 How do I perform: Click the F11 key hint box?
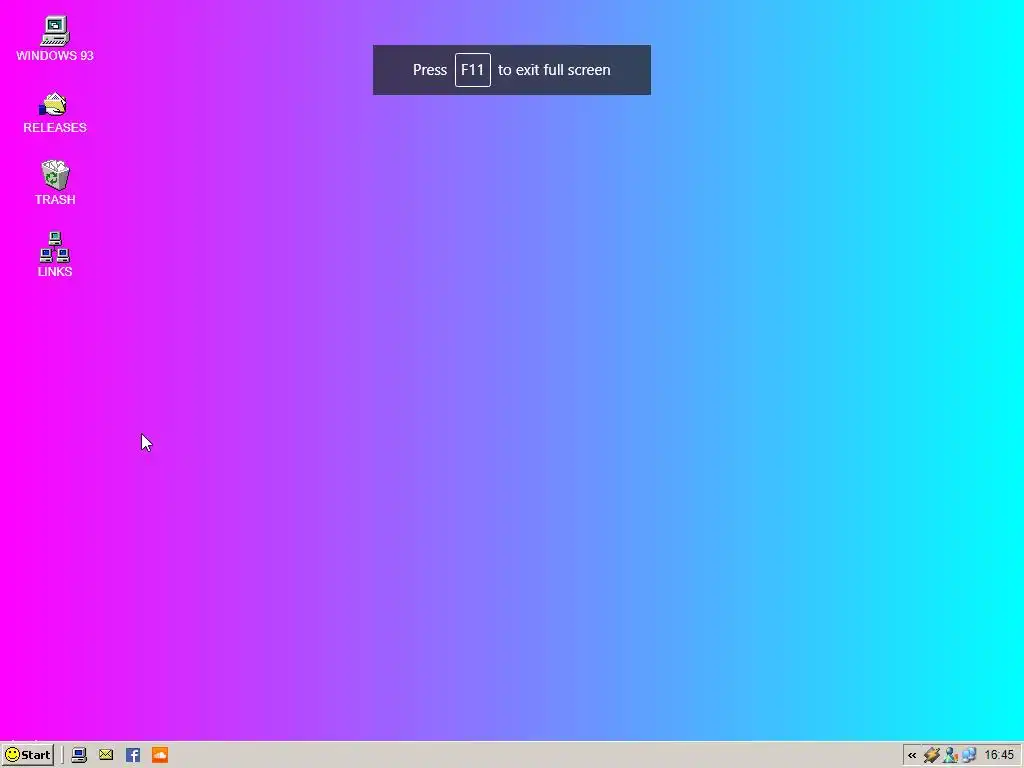[473, 70]
